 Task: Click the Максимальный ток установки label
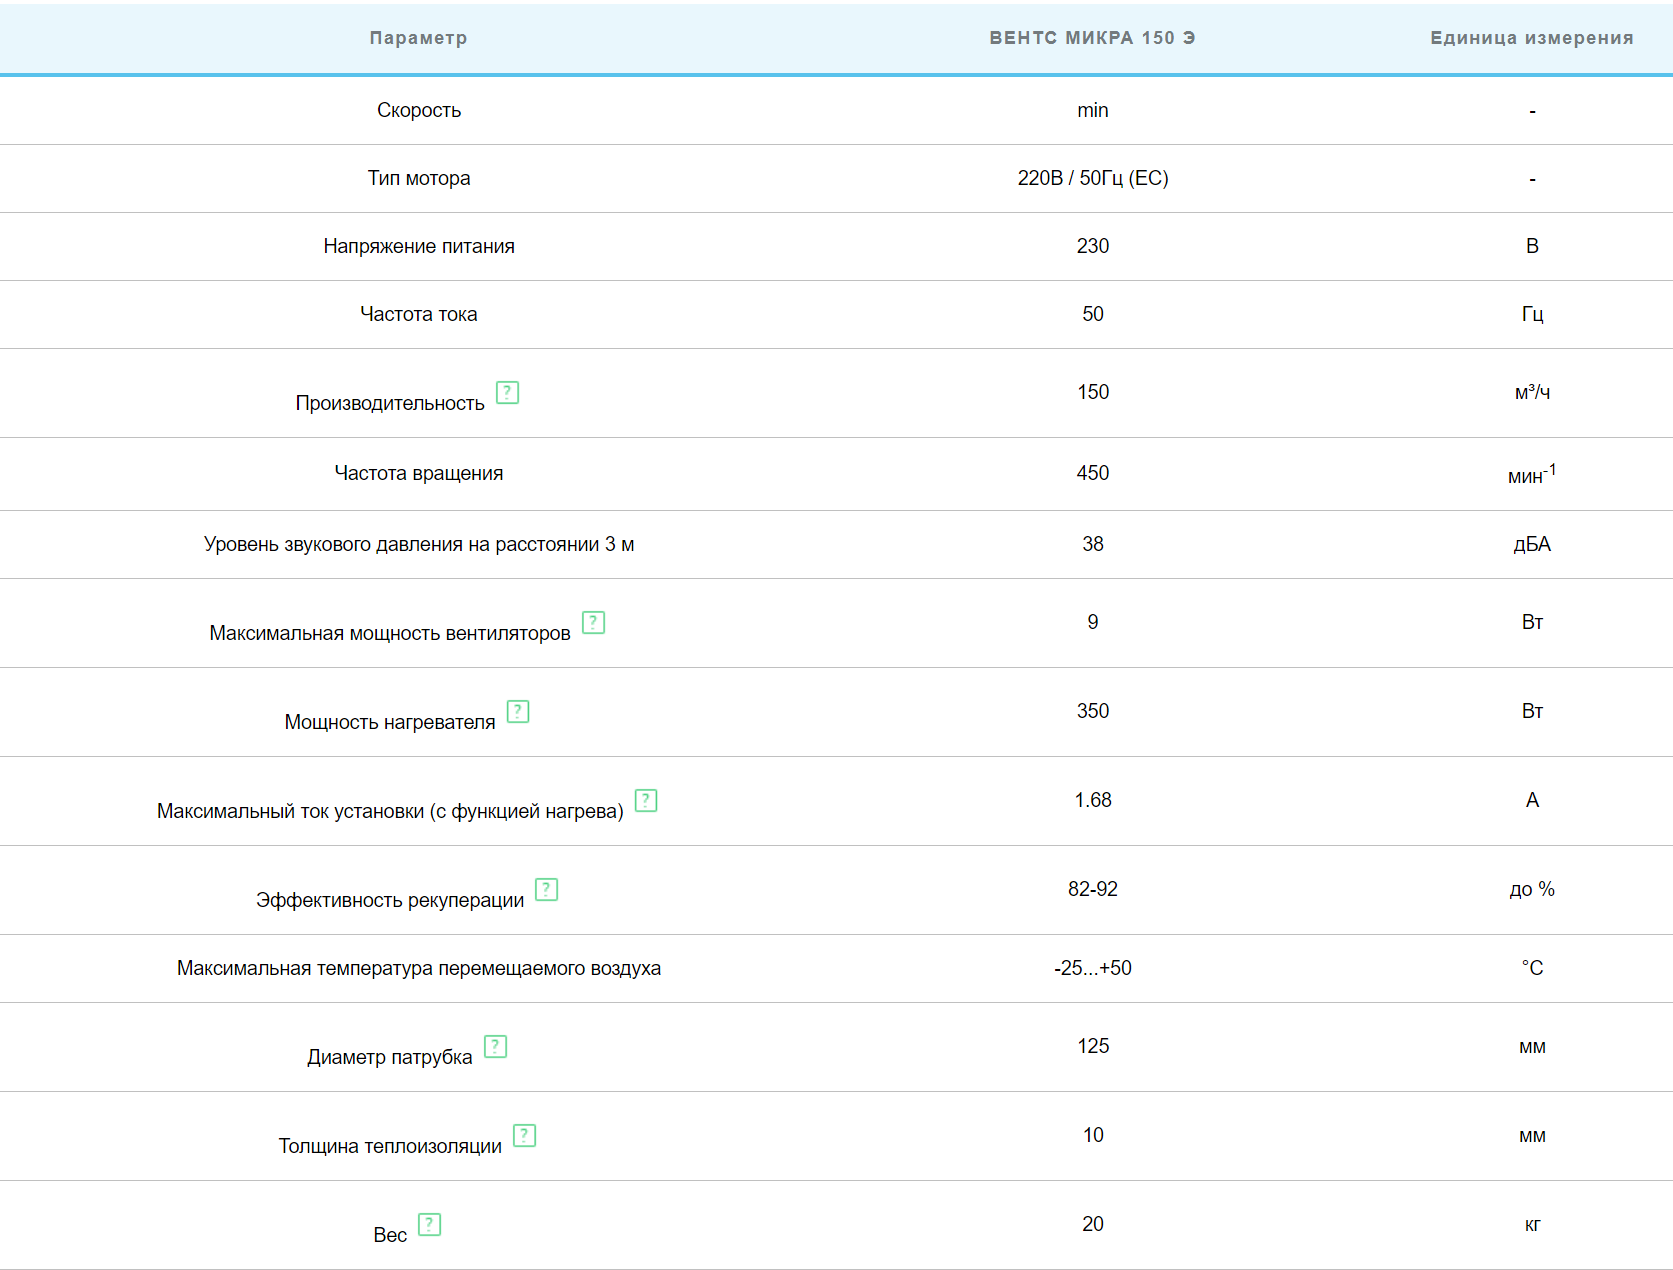(390, 811)
